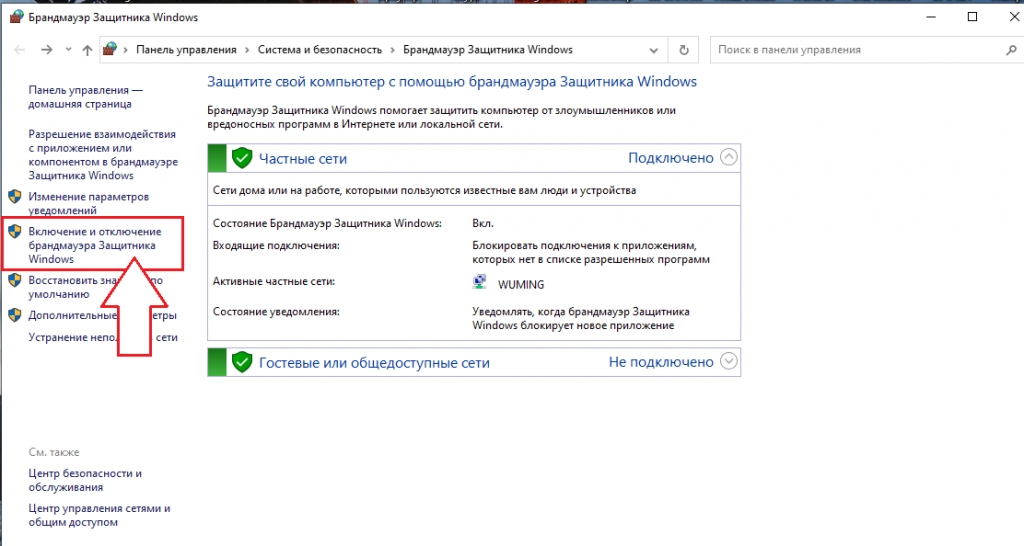Click the 'Подключено' status text
Screen dimensions: 1024x546
click(670, 158)
